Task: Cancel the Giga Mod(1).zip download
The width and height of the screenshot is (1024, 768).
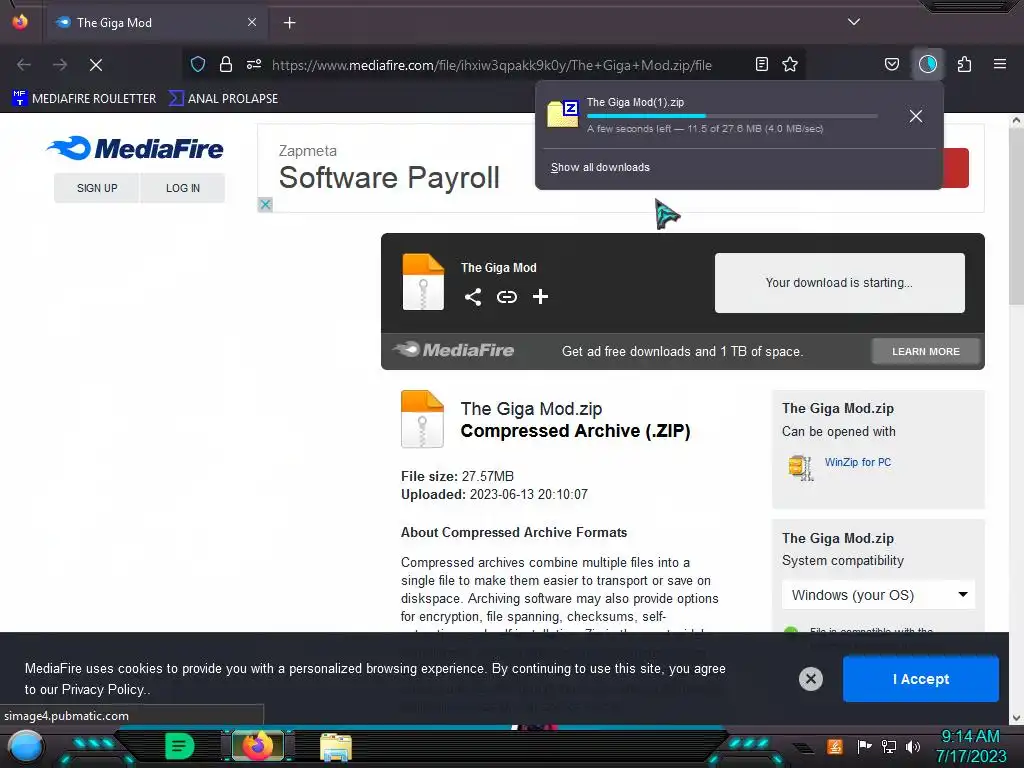Action: point(916,116)
